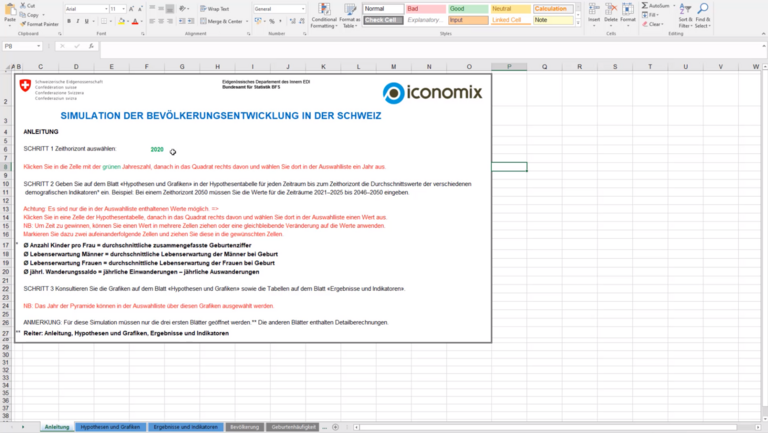Align text to the bottom

click(170, 9)
